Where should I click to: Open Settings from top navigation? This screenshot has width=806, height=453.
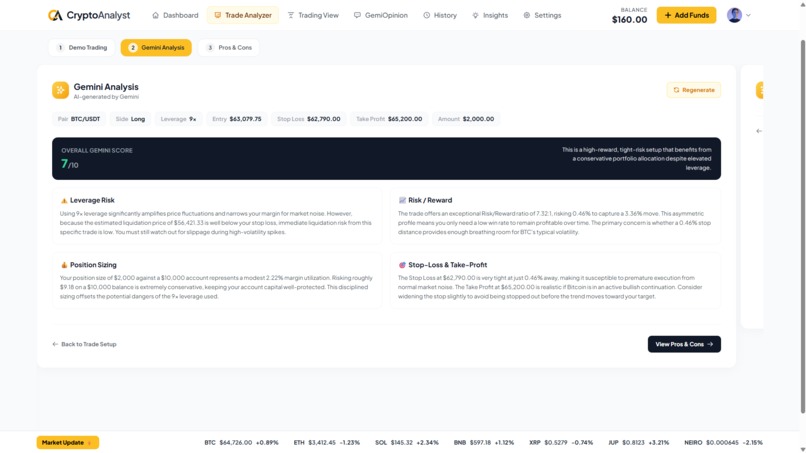coord(542,15)
